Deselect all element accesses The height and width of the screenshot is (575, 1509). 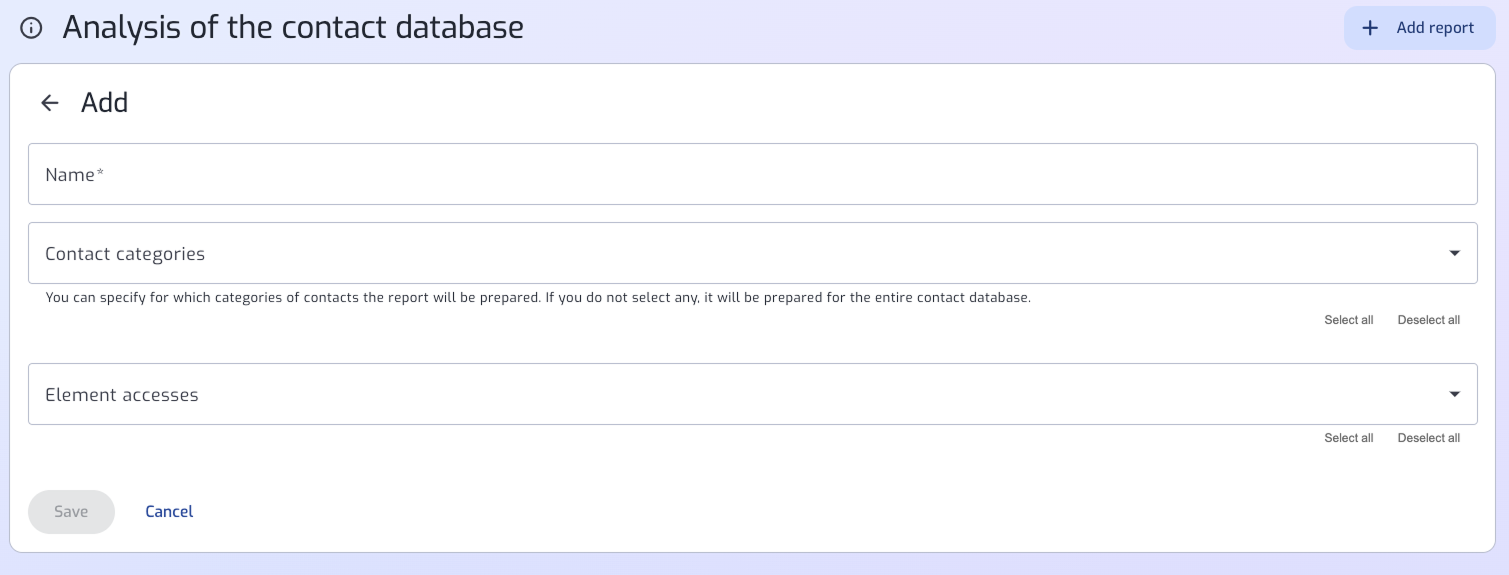pos(1428,438)
